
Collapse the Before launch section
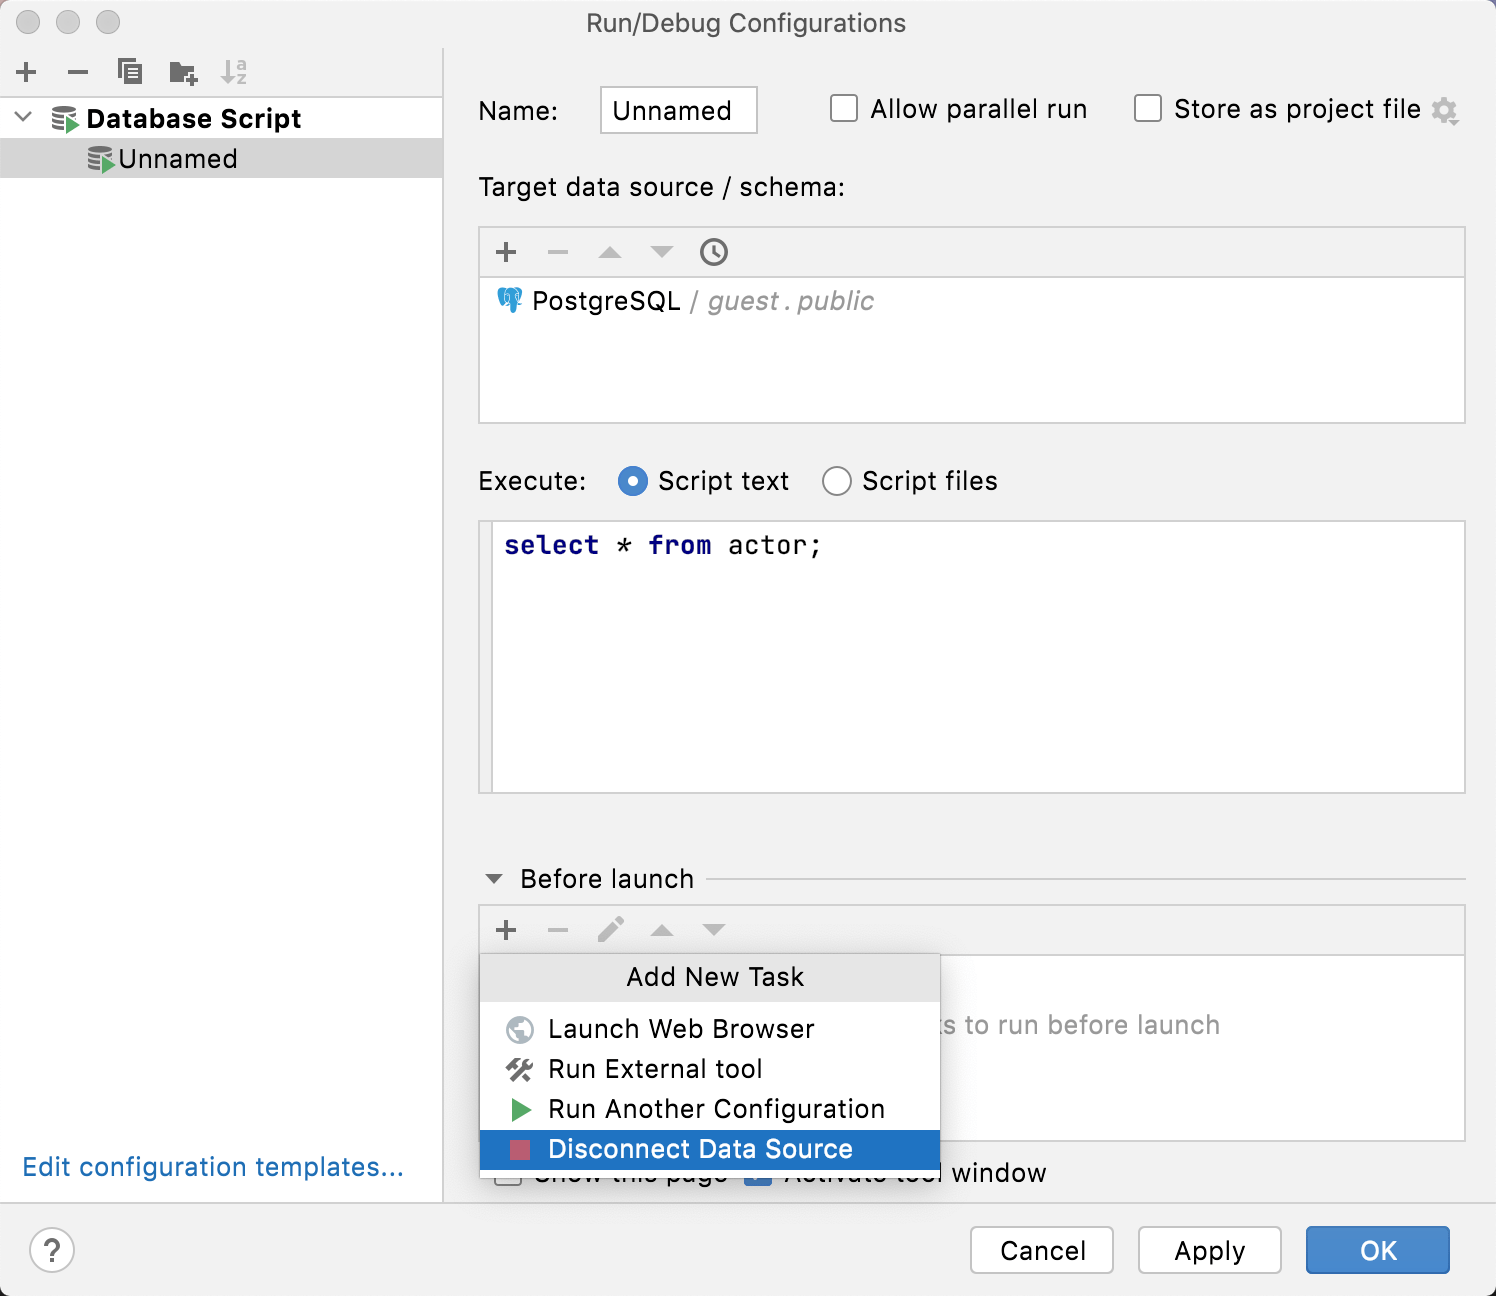[x=493, y=879]
